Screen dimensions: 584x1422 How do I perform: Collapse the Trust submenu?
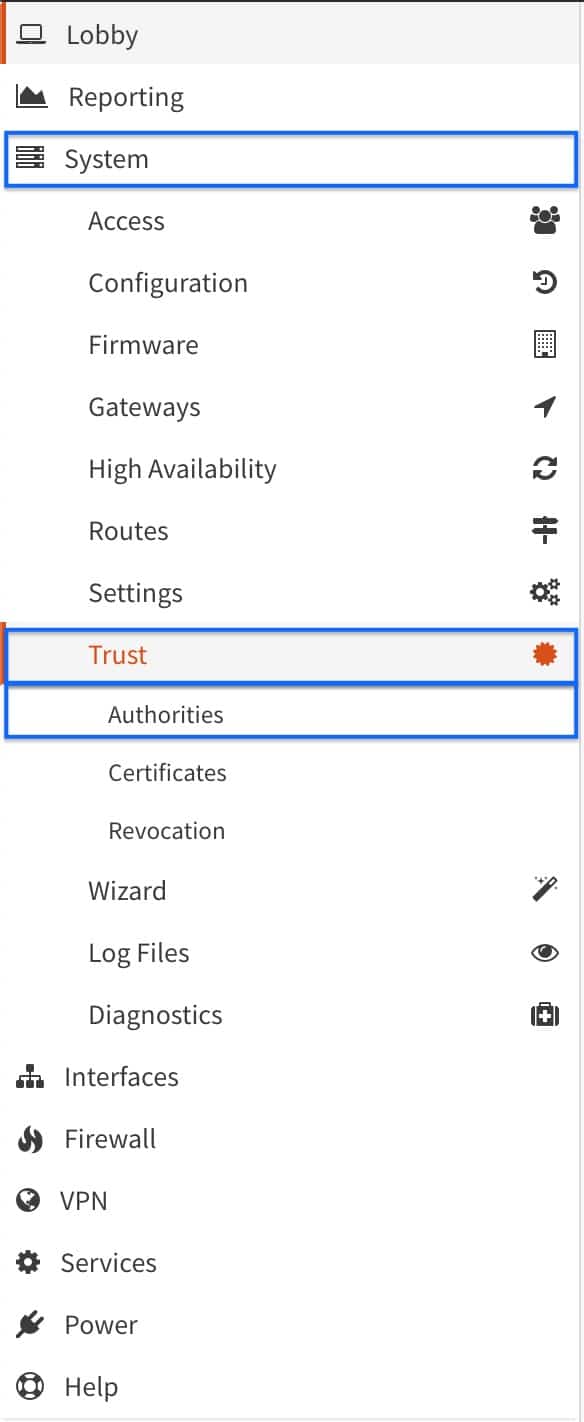pos(291,655)
